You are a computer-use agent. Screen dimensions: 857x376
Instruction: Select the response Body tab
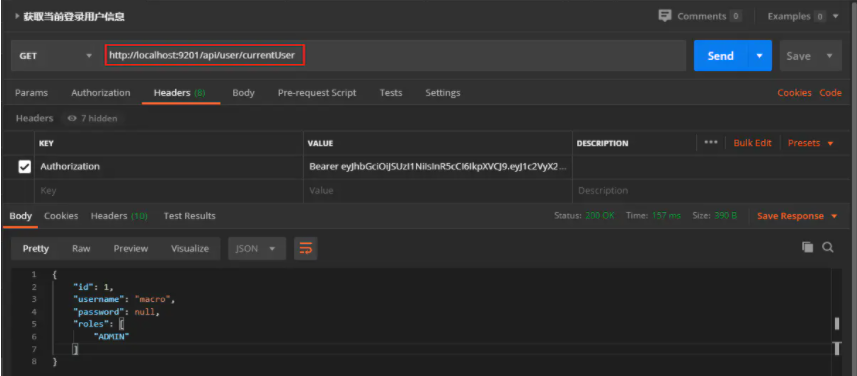(21, 216)
